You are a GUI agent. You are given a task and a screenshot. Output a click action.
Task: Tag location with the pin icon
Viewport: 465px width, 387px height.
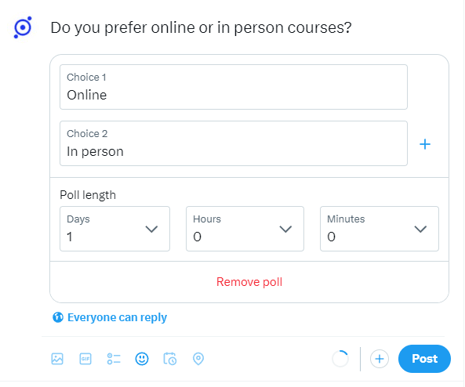(x=198, y=359)
